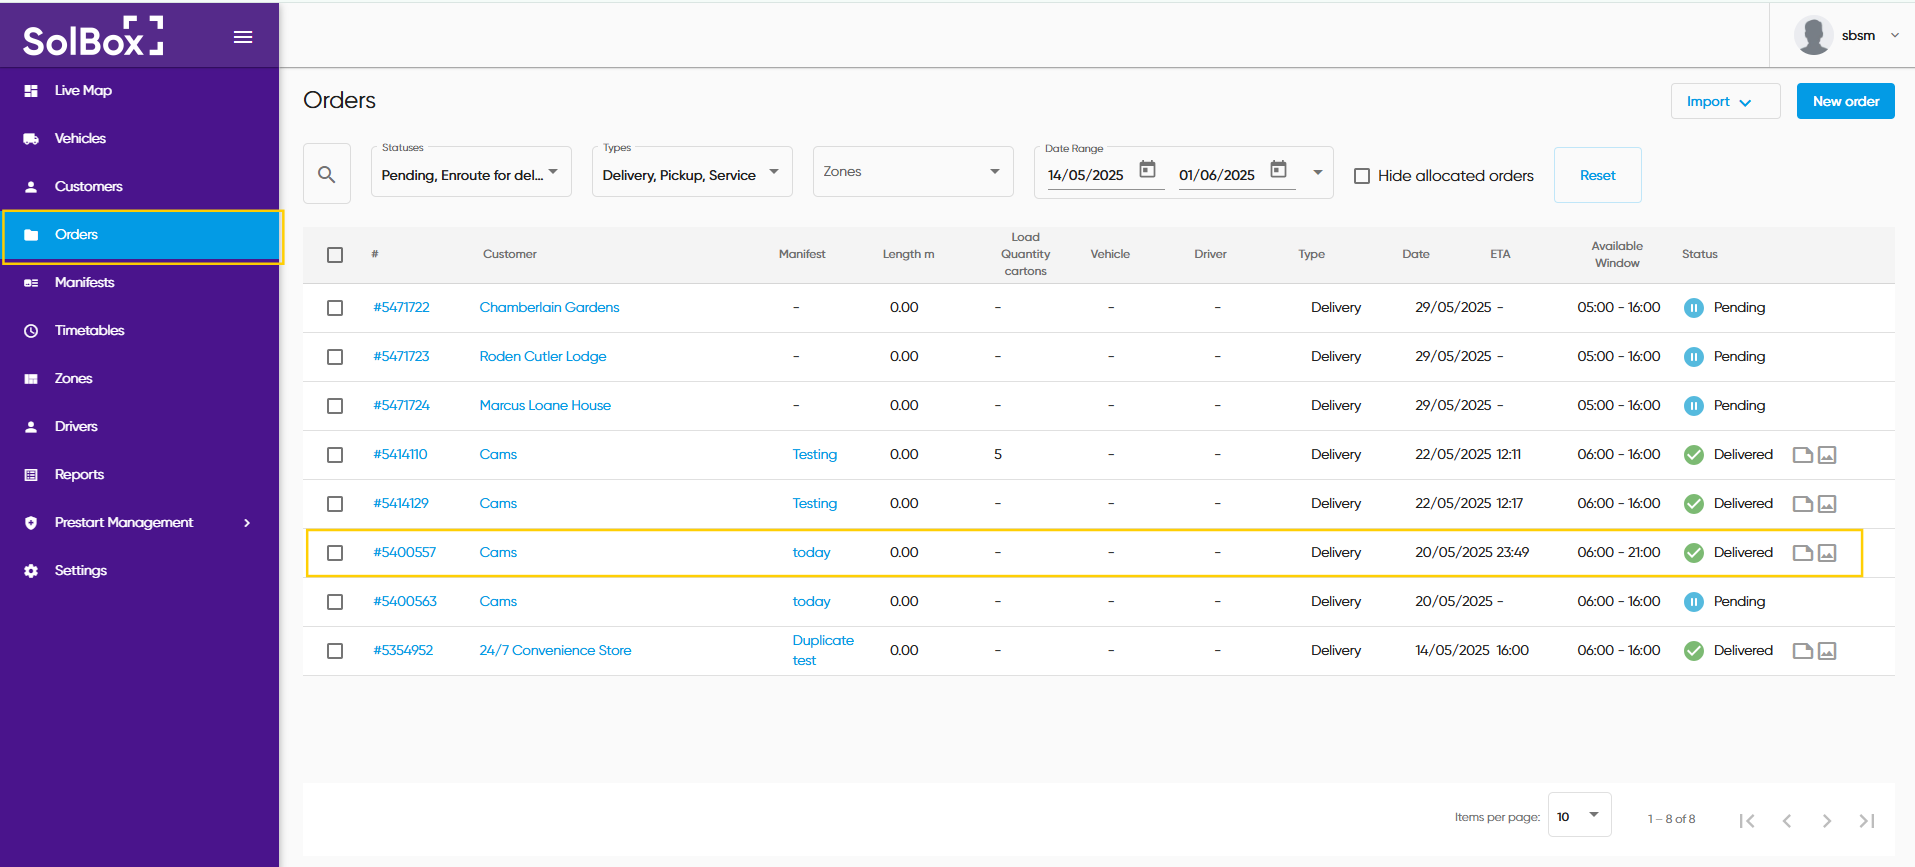Enable Hide allocated orders checkbox
This screenshot has height=867, width=1915.
(1362, 176)
